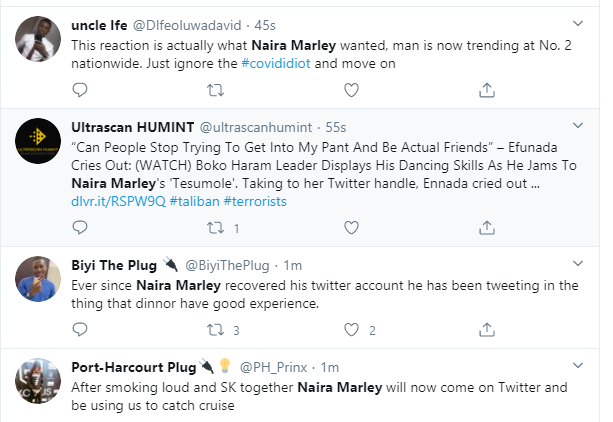Retweet uncle Ife's tweet
This screenshot has width=613, height=422.
click(214, 89)
